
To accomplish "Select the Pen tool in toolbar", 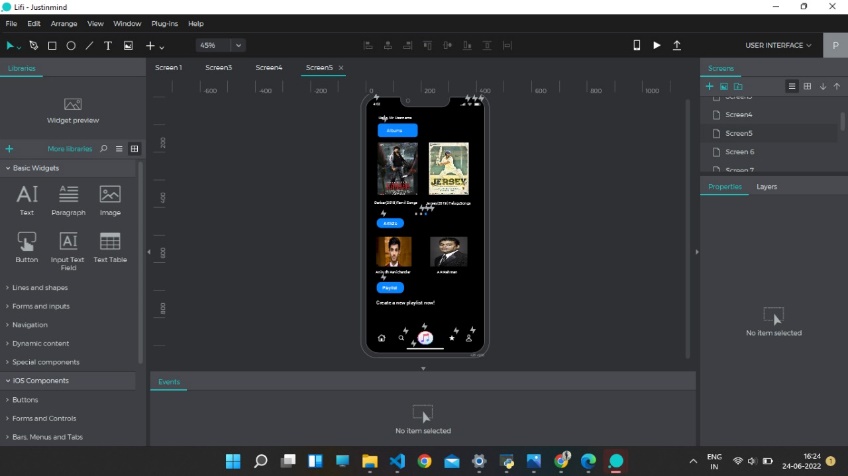I will 34,45.
